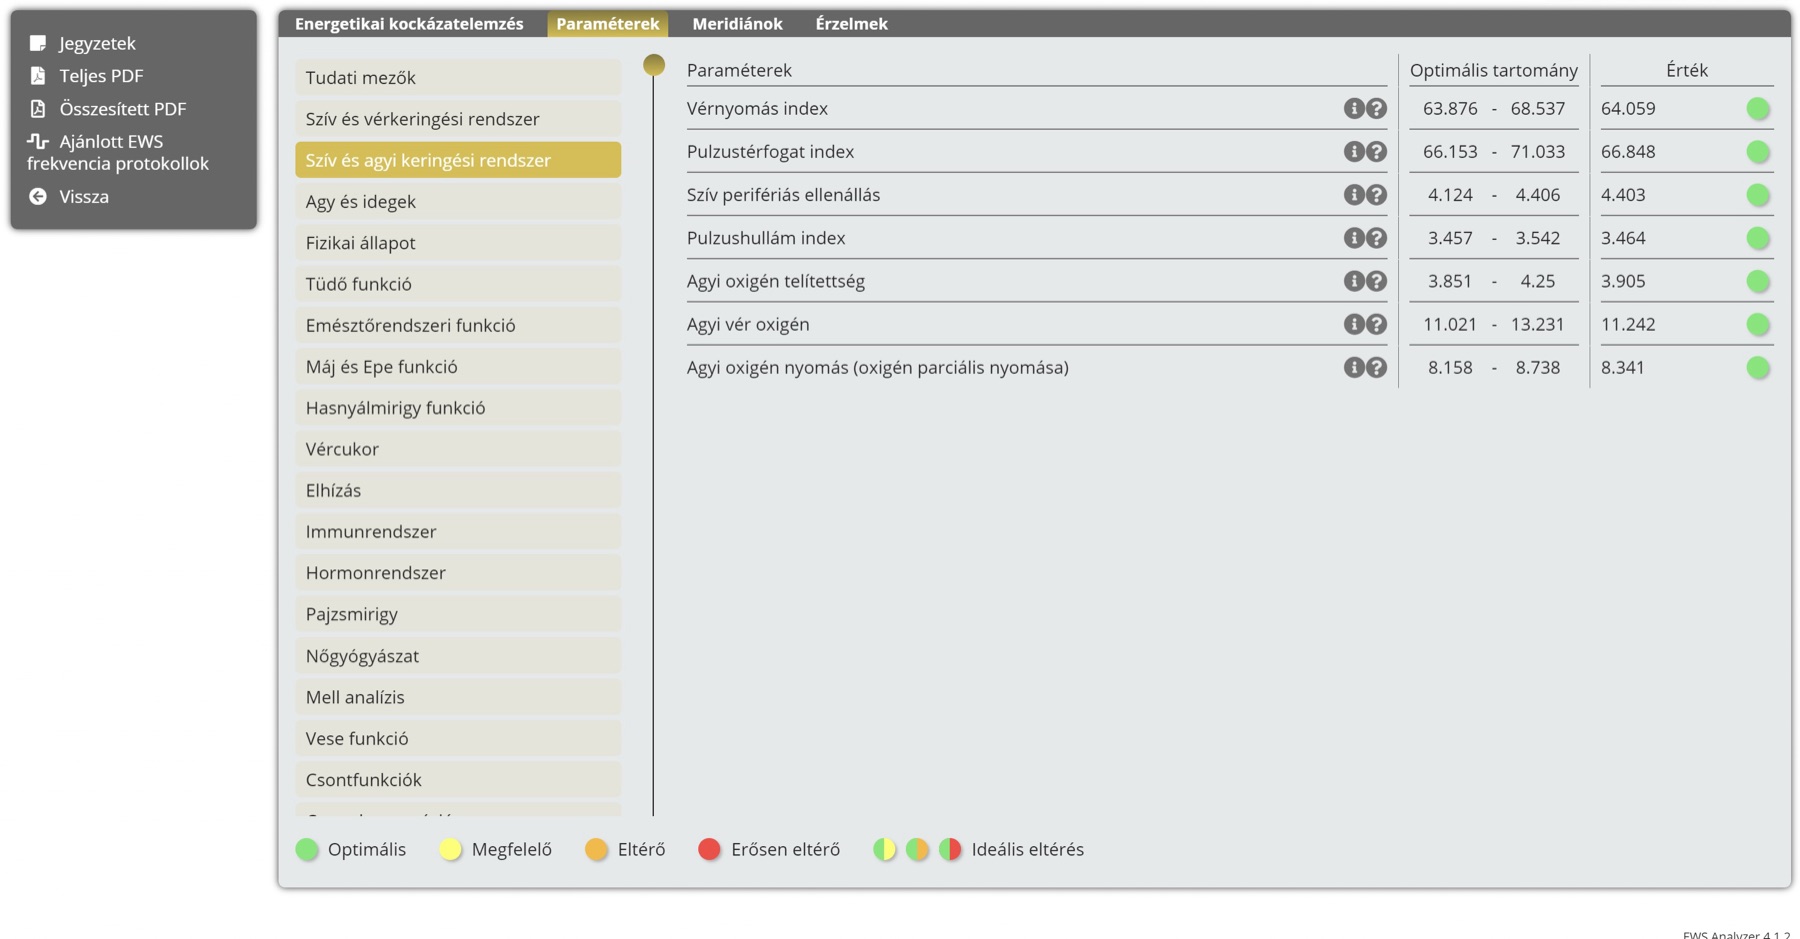1800x939 pixels.
Task: Open the Érzelmek tab
Action: tap(851, 24)
